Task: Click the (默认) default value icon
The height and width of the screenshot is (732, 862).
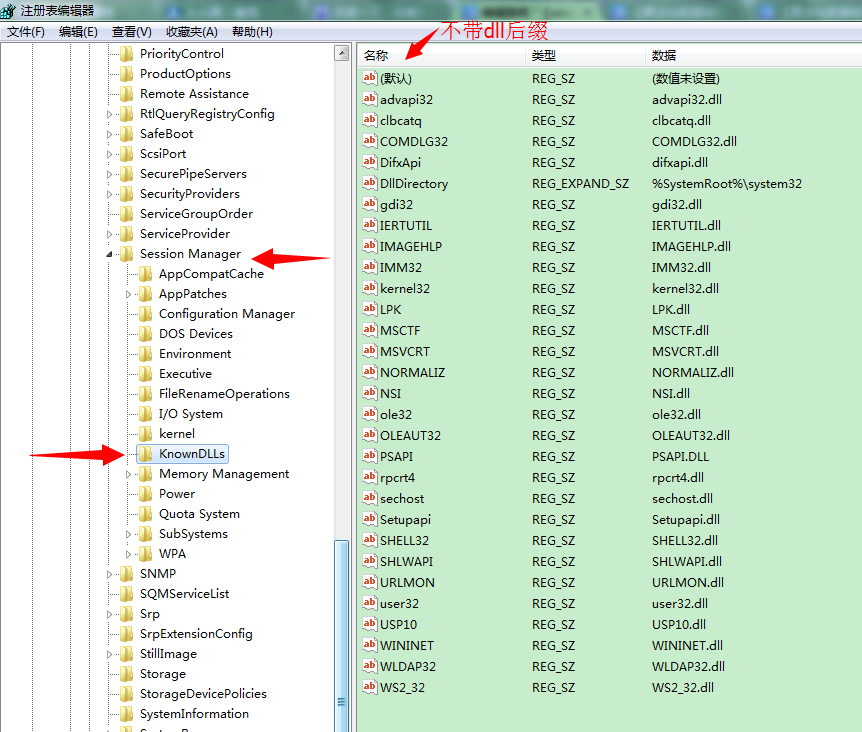Action: (x=369, y=78)
